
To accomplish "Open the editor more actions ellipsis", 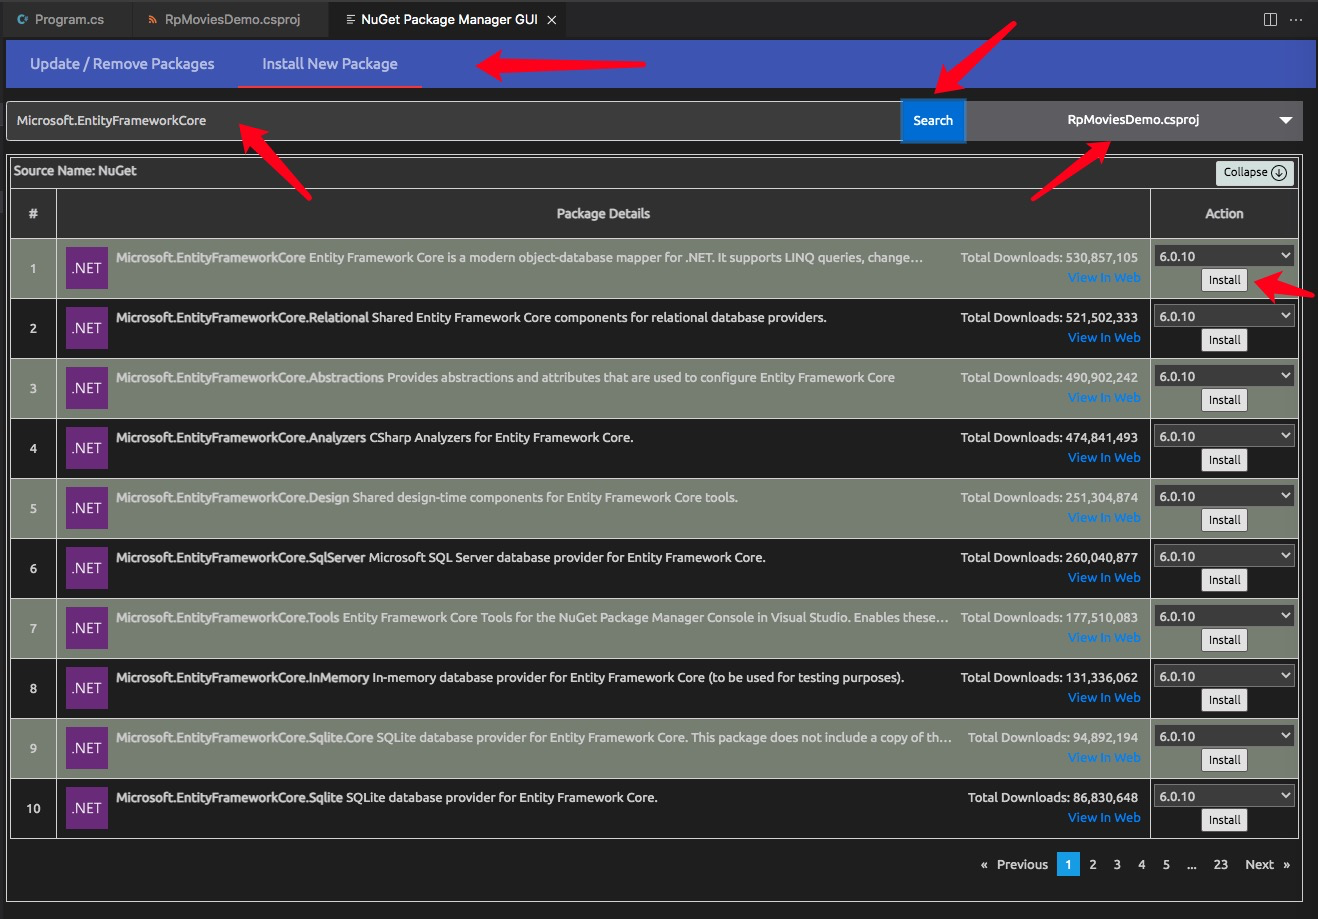I will point(1296,19).
